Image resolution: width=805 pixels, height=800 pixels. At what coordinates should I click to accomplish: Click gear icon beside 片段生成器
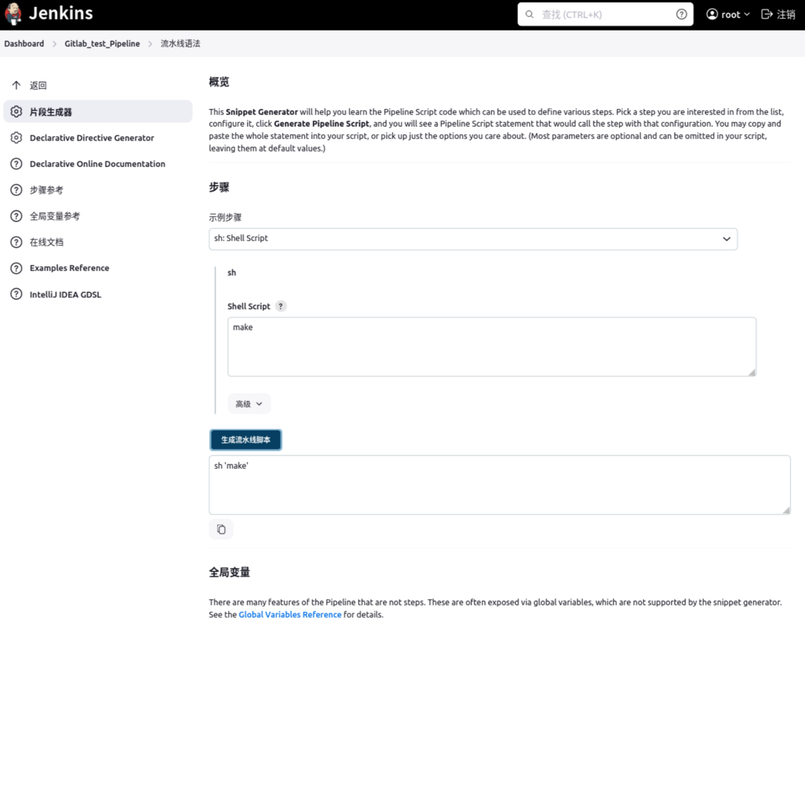(16, 111)
